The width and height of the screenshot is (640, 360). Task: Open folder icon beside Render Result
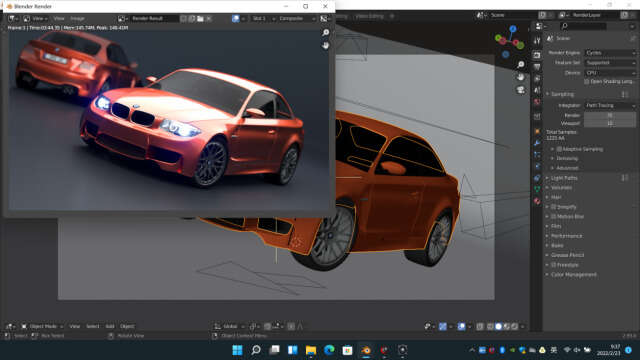tap(200, 18)
